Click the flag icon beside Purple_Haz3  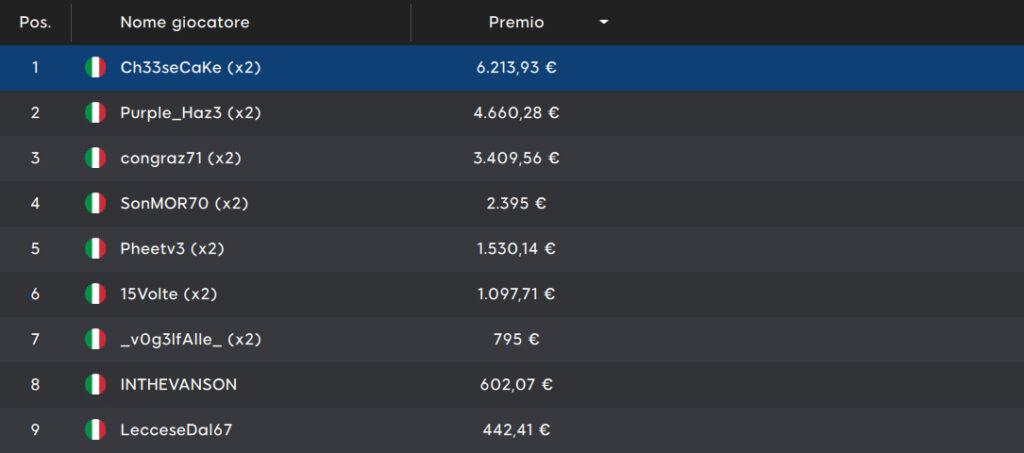coord(95,113)
